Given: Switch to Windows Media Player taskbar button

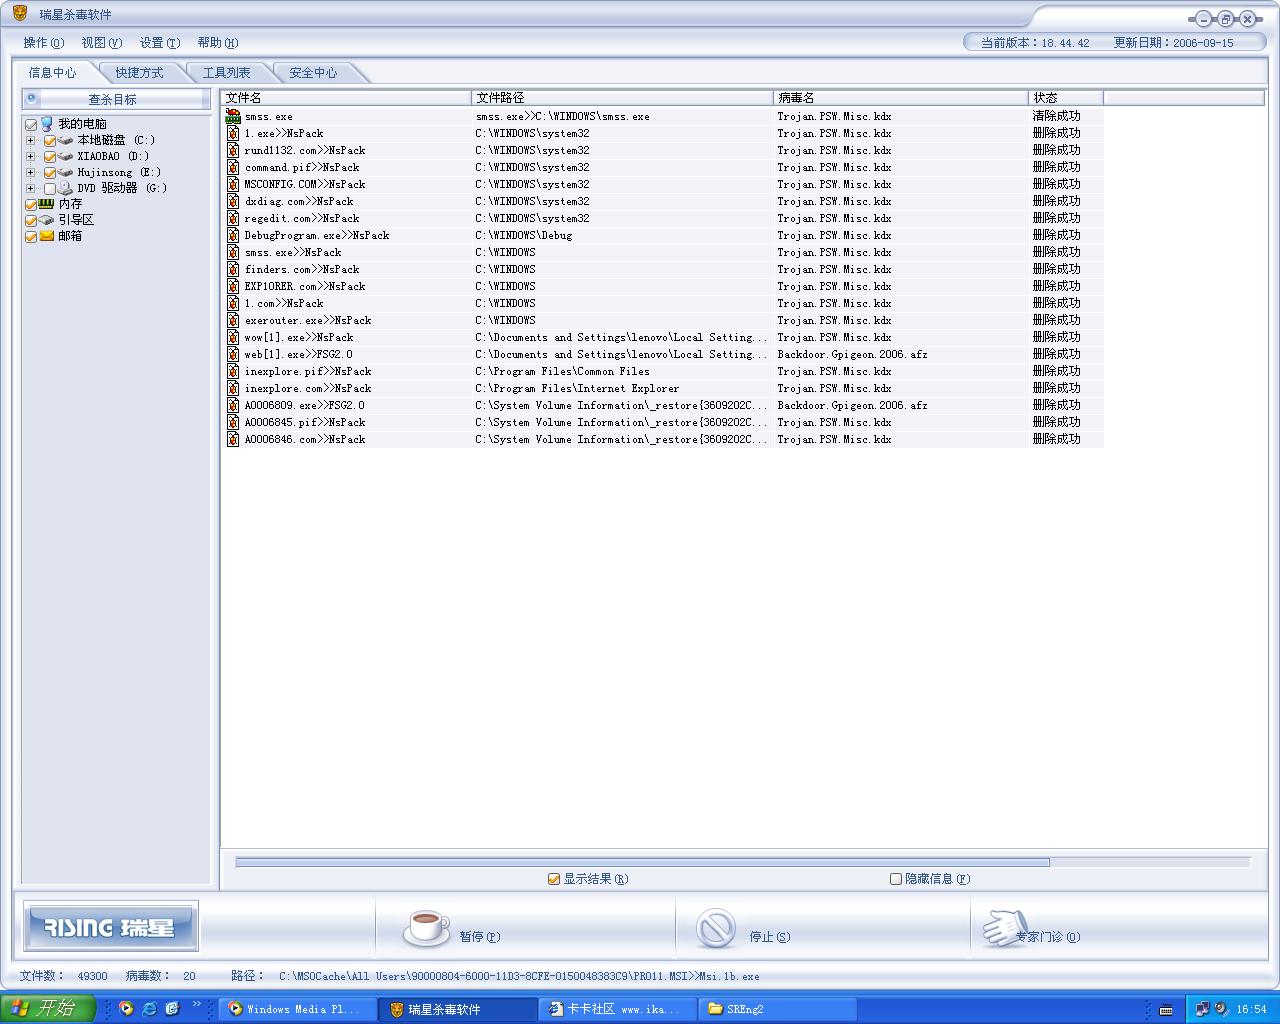Looking at the screenshot, I should point(297,1009).
